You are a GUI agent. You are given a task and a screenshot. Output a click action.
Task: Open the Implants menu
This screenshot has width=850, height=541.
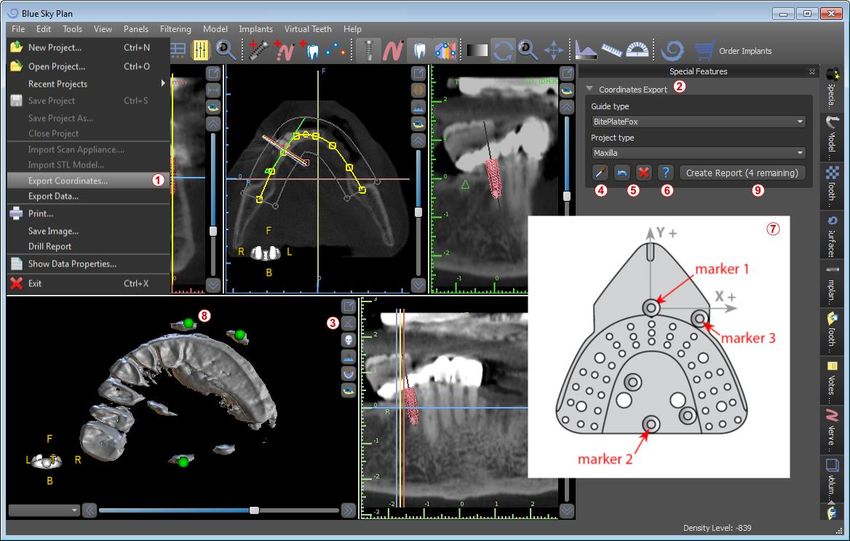(255, 29)
